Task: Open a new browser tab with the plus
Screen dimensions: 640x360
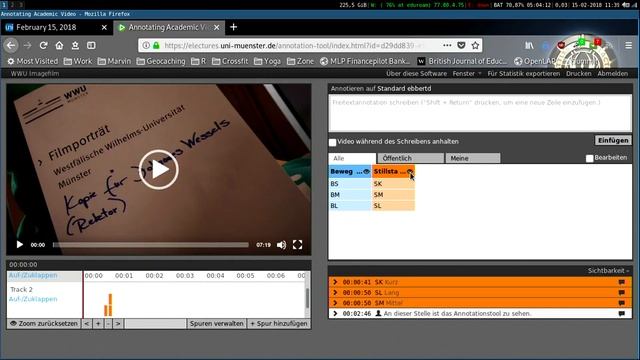Action: point(233,27)
